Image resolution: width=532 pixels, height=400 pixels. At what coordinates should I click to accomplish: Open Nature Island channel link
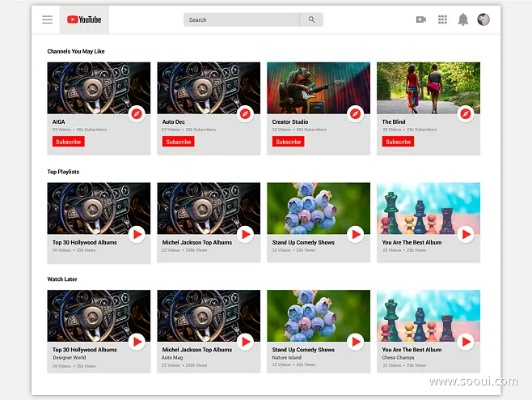pyautogui.click(x=286, y=358)
